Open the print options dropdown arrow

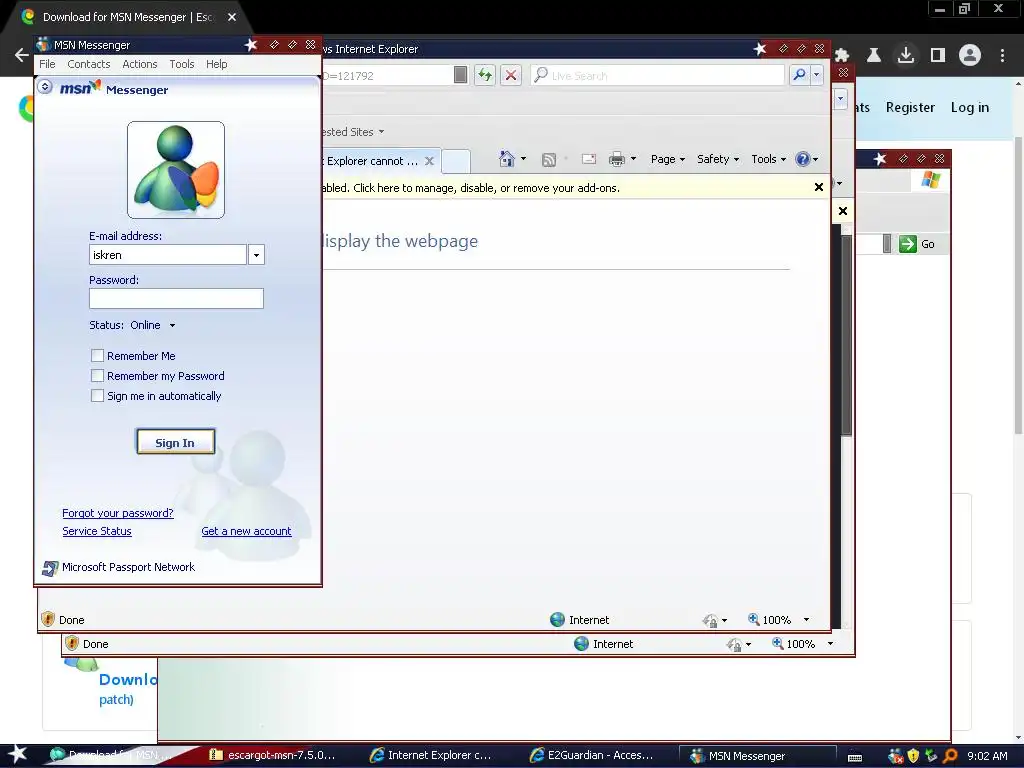pyautogui.click(x=633, y=159)
